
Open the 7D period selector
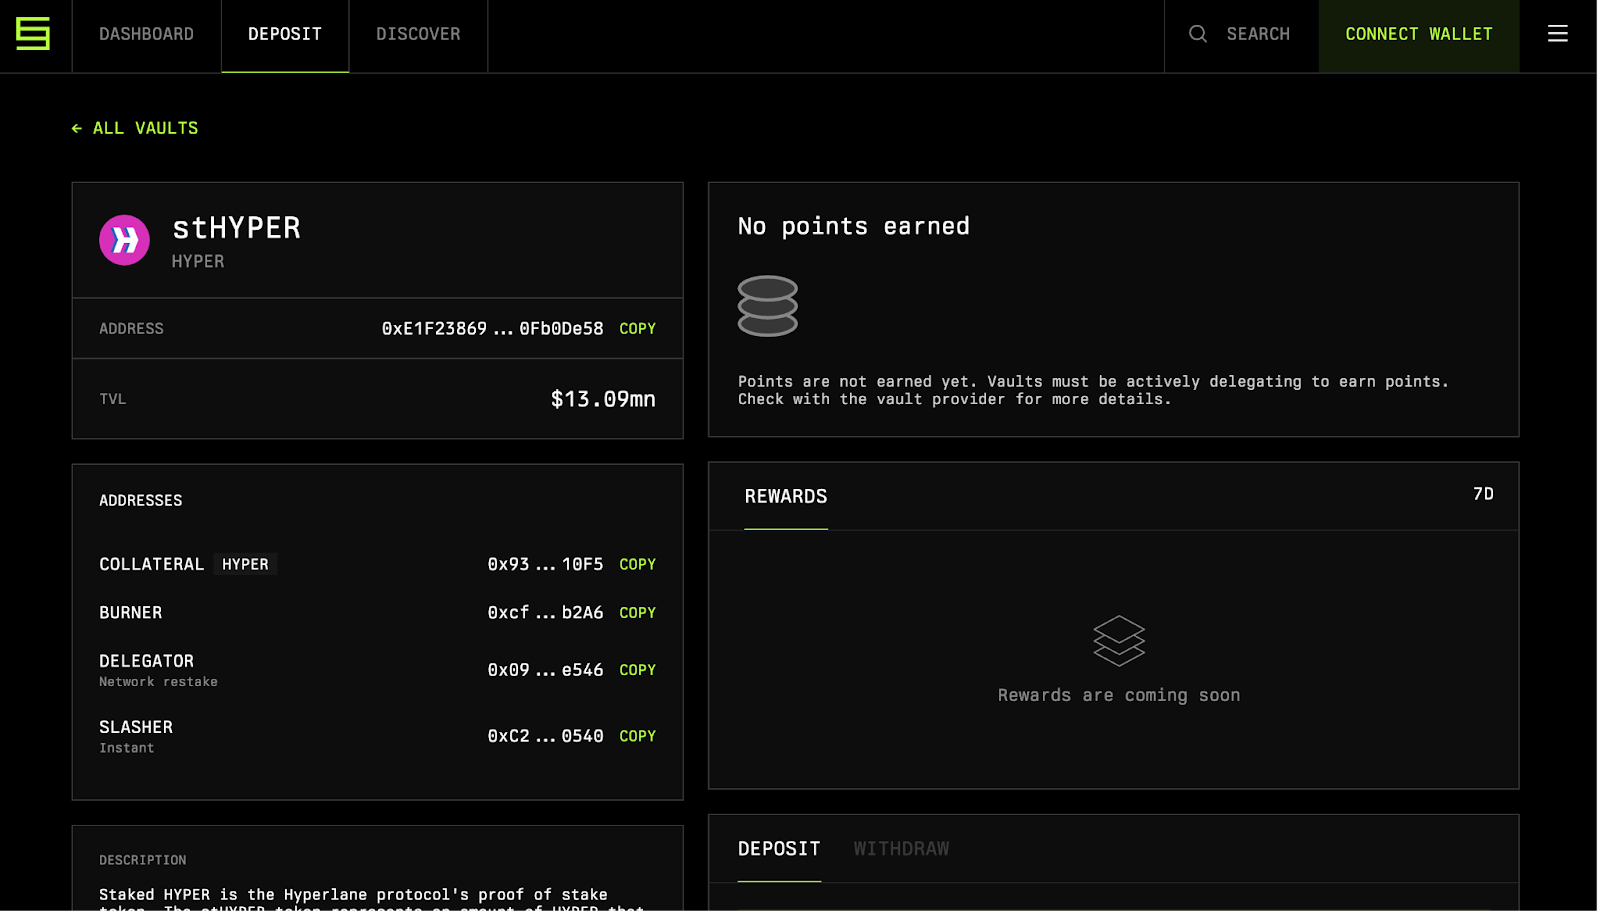click(1483, 494)
